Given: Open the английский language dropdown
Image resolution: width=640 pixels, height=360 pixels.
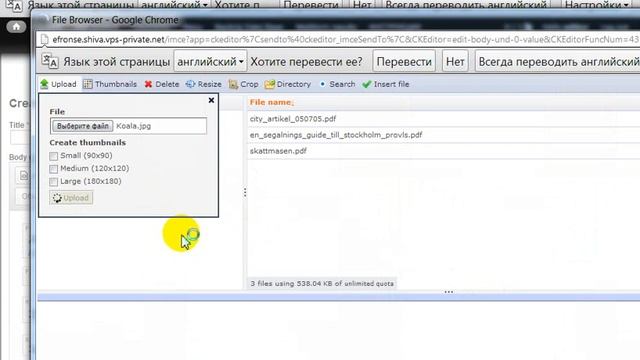Looking at the screenshot, I should pyautogui.click(x=210, y=62).
